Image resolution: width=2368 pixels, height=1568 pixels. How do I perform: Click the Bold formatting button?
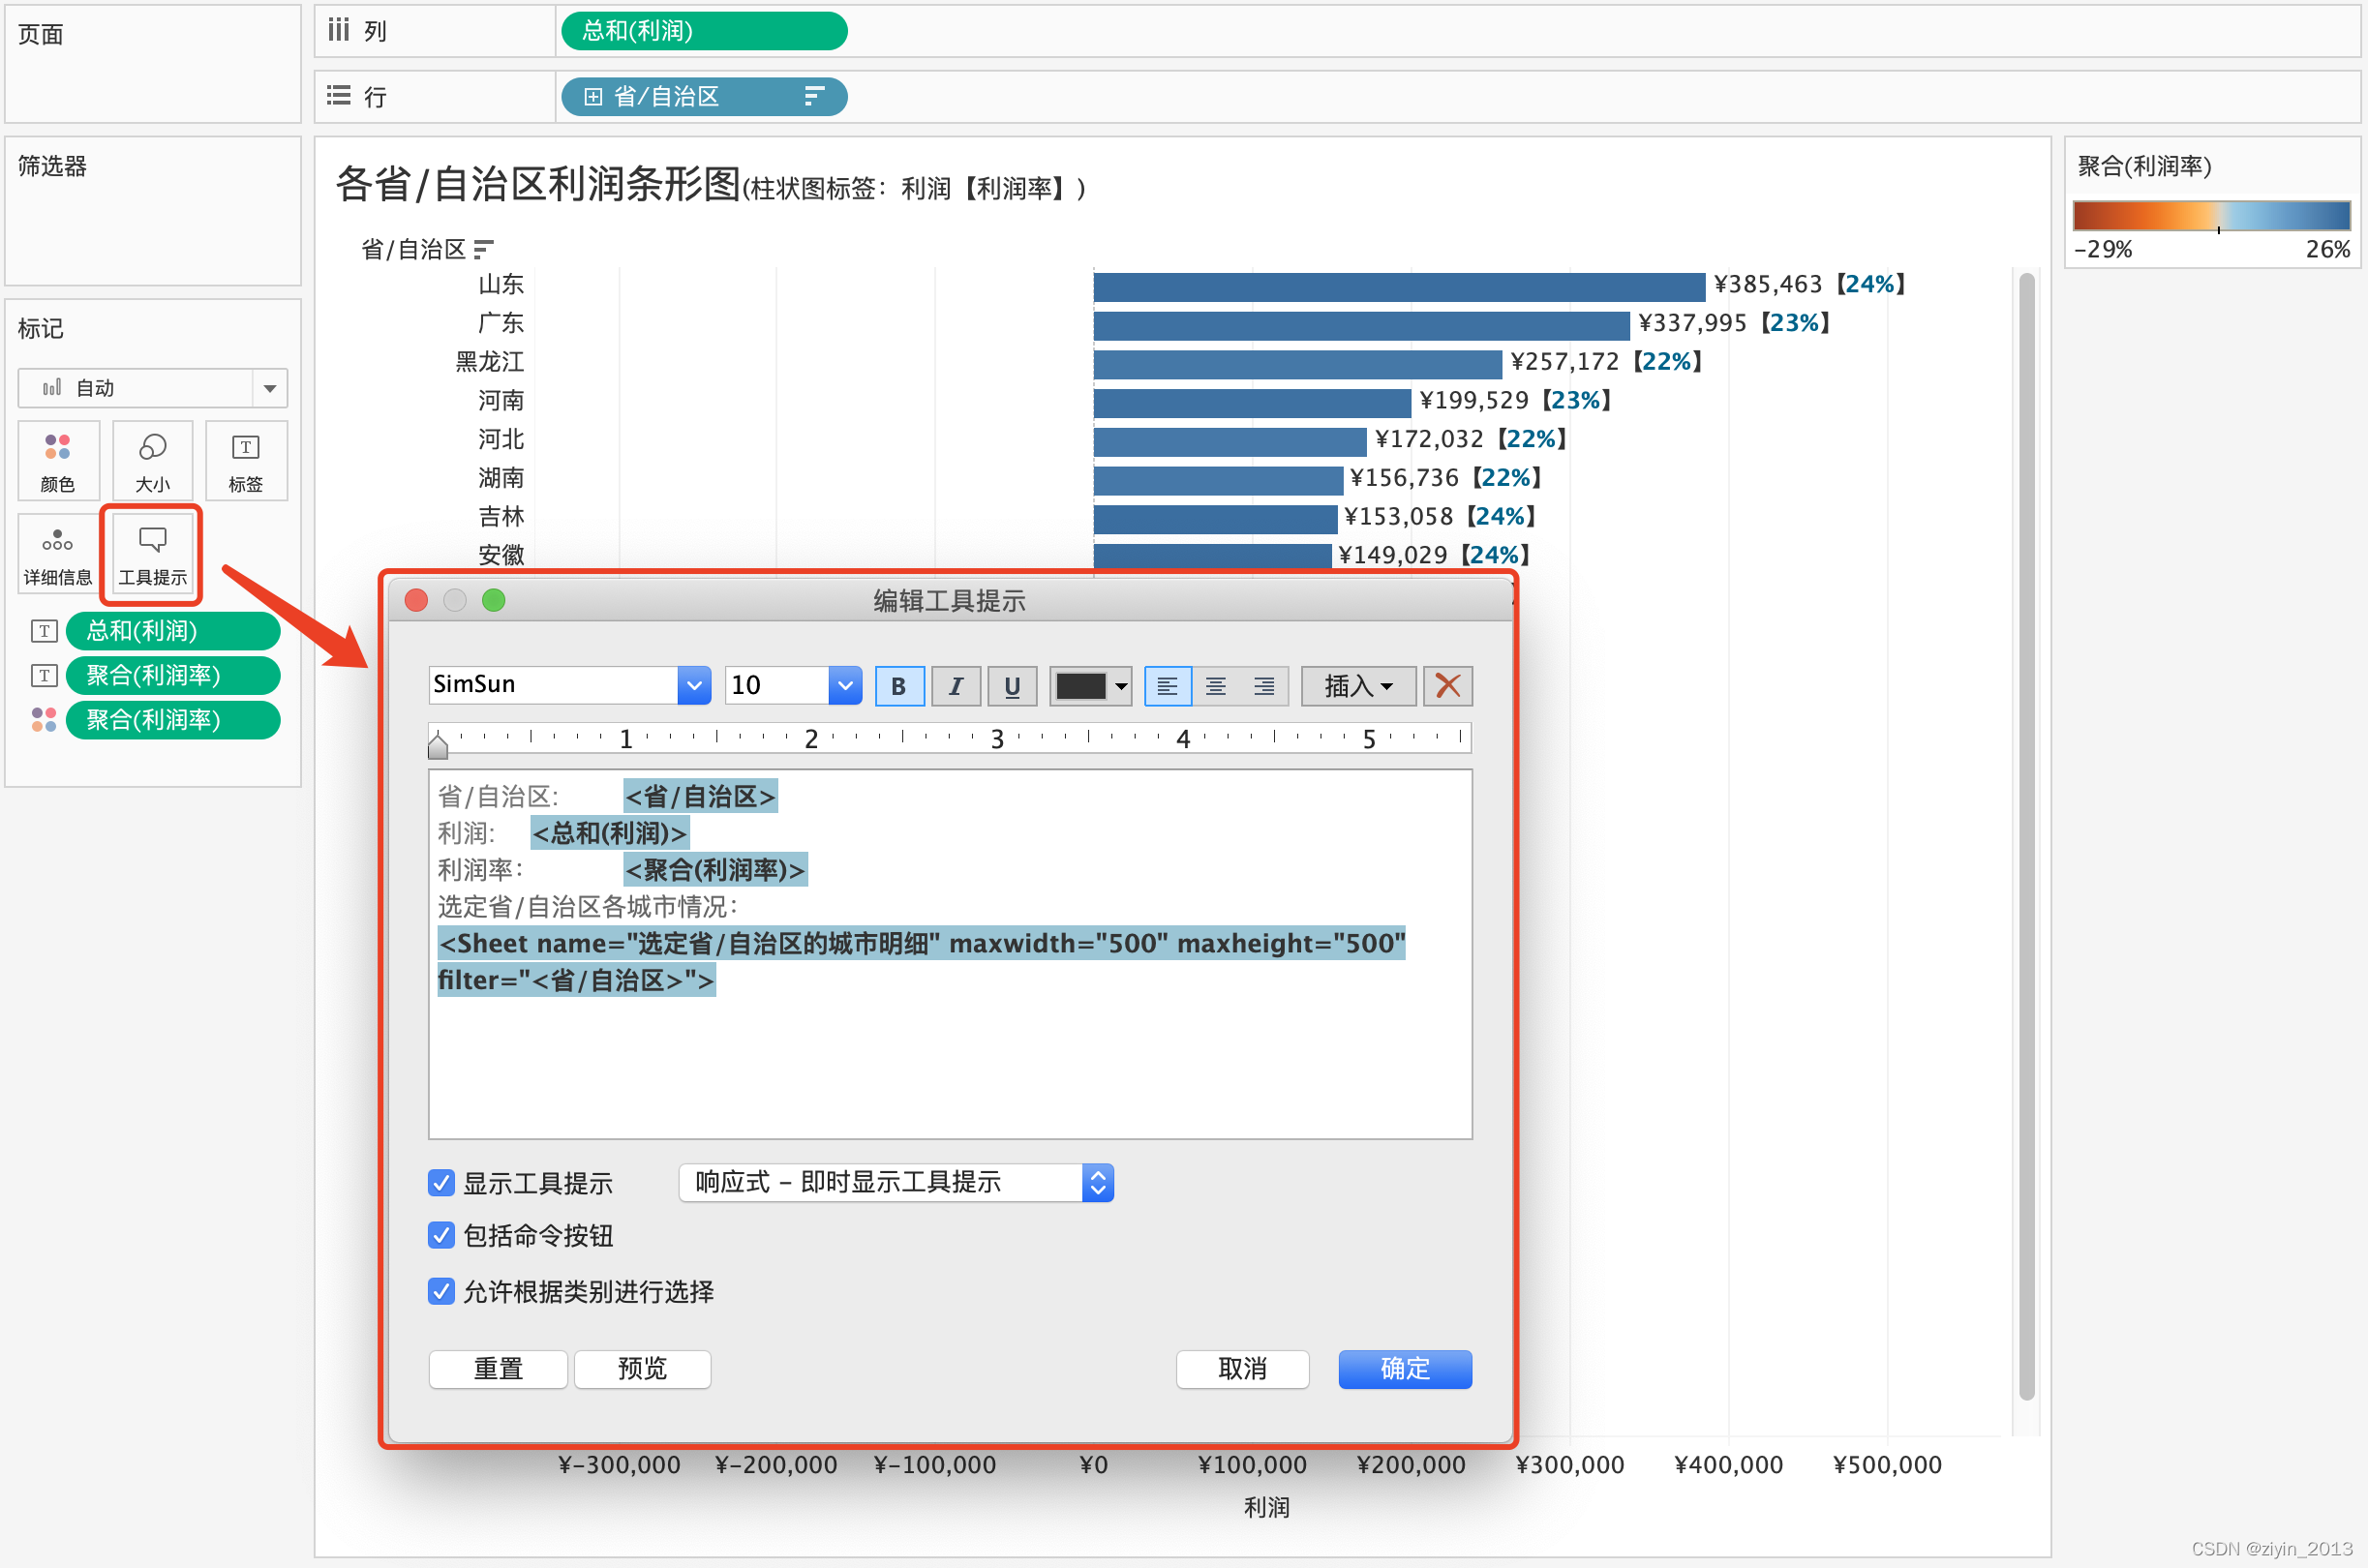[898, 686]
